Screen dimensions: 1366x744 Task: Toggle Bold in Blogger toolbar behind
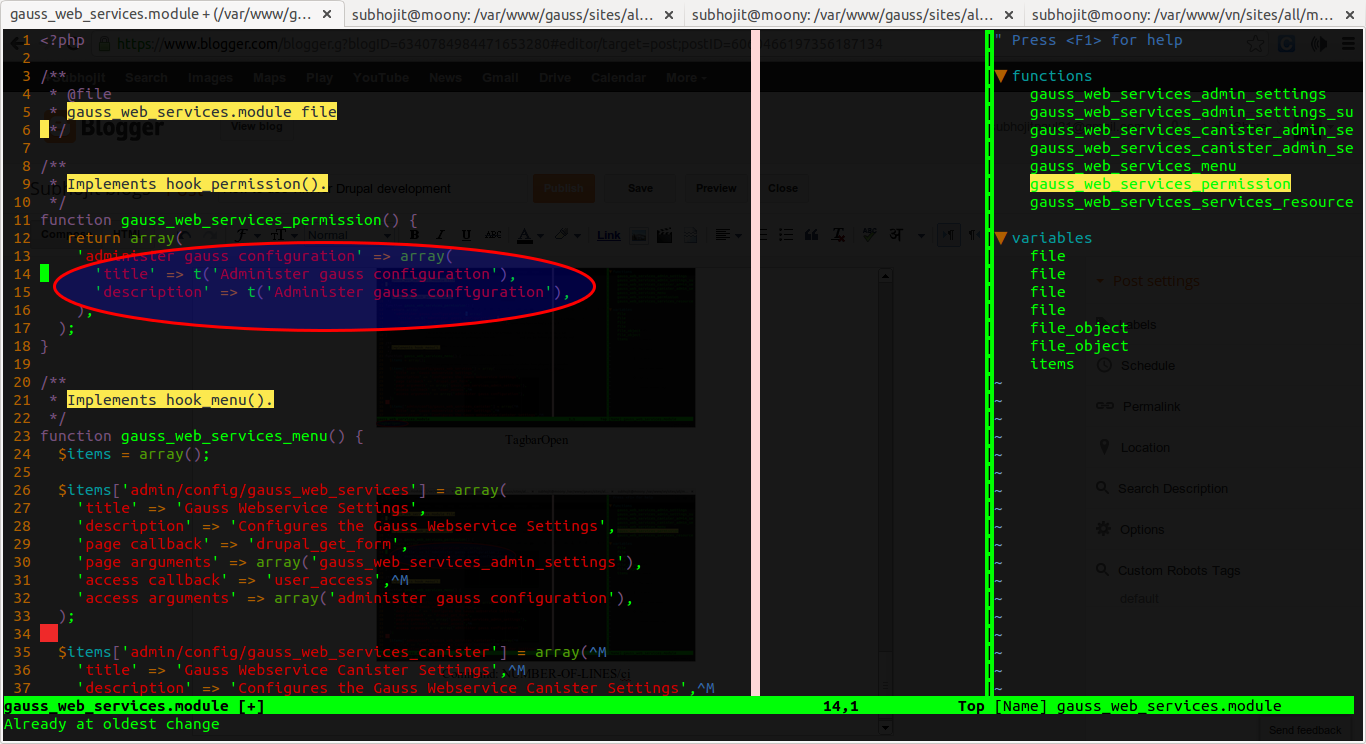[415, 235]
